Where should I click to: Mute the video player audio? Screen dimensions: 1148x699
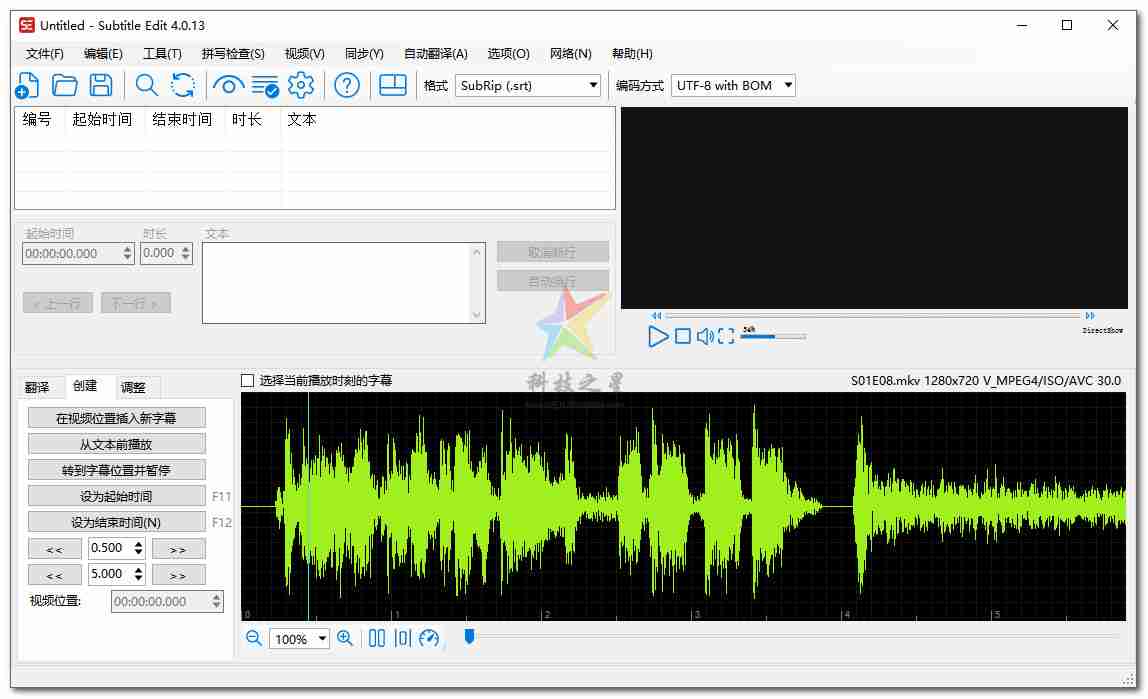(x=707, y=337)
